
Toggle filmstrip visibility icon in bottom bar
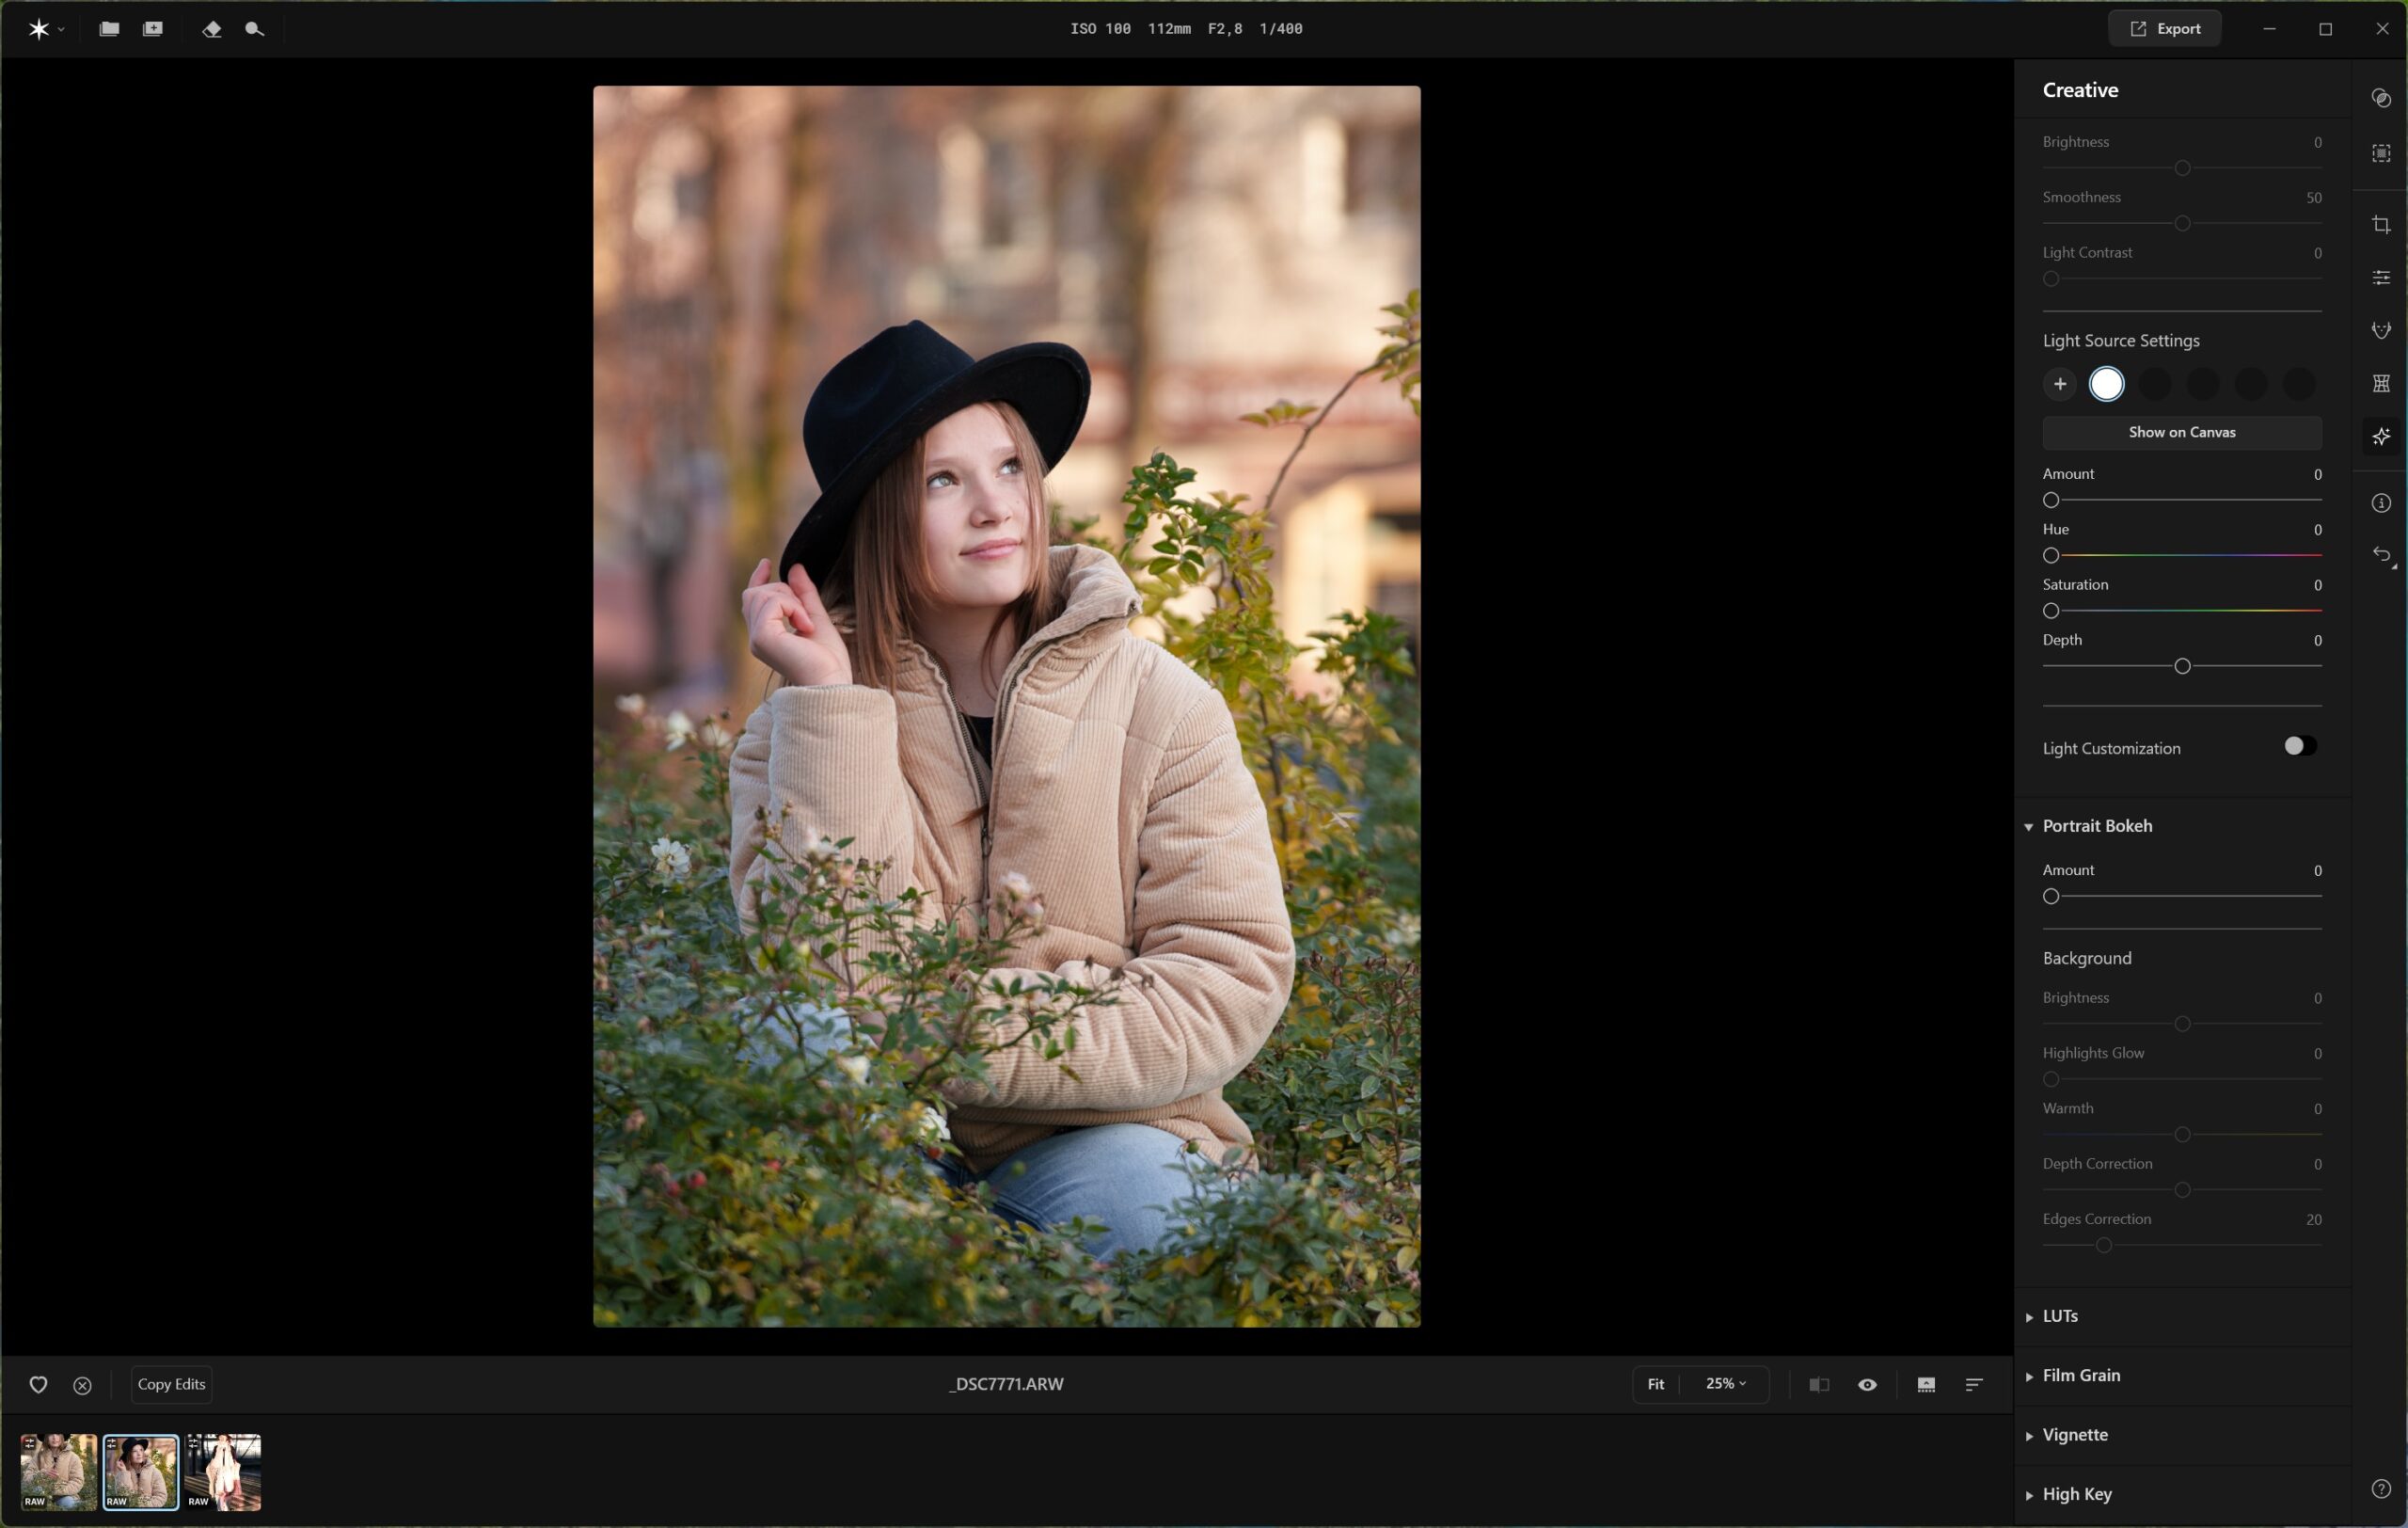tap(1925, 1384)
